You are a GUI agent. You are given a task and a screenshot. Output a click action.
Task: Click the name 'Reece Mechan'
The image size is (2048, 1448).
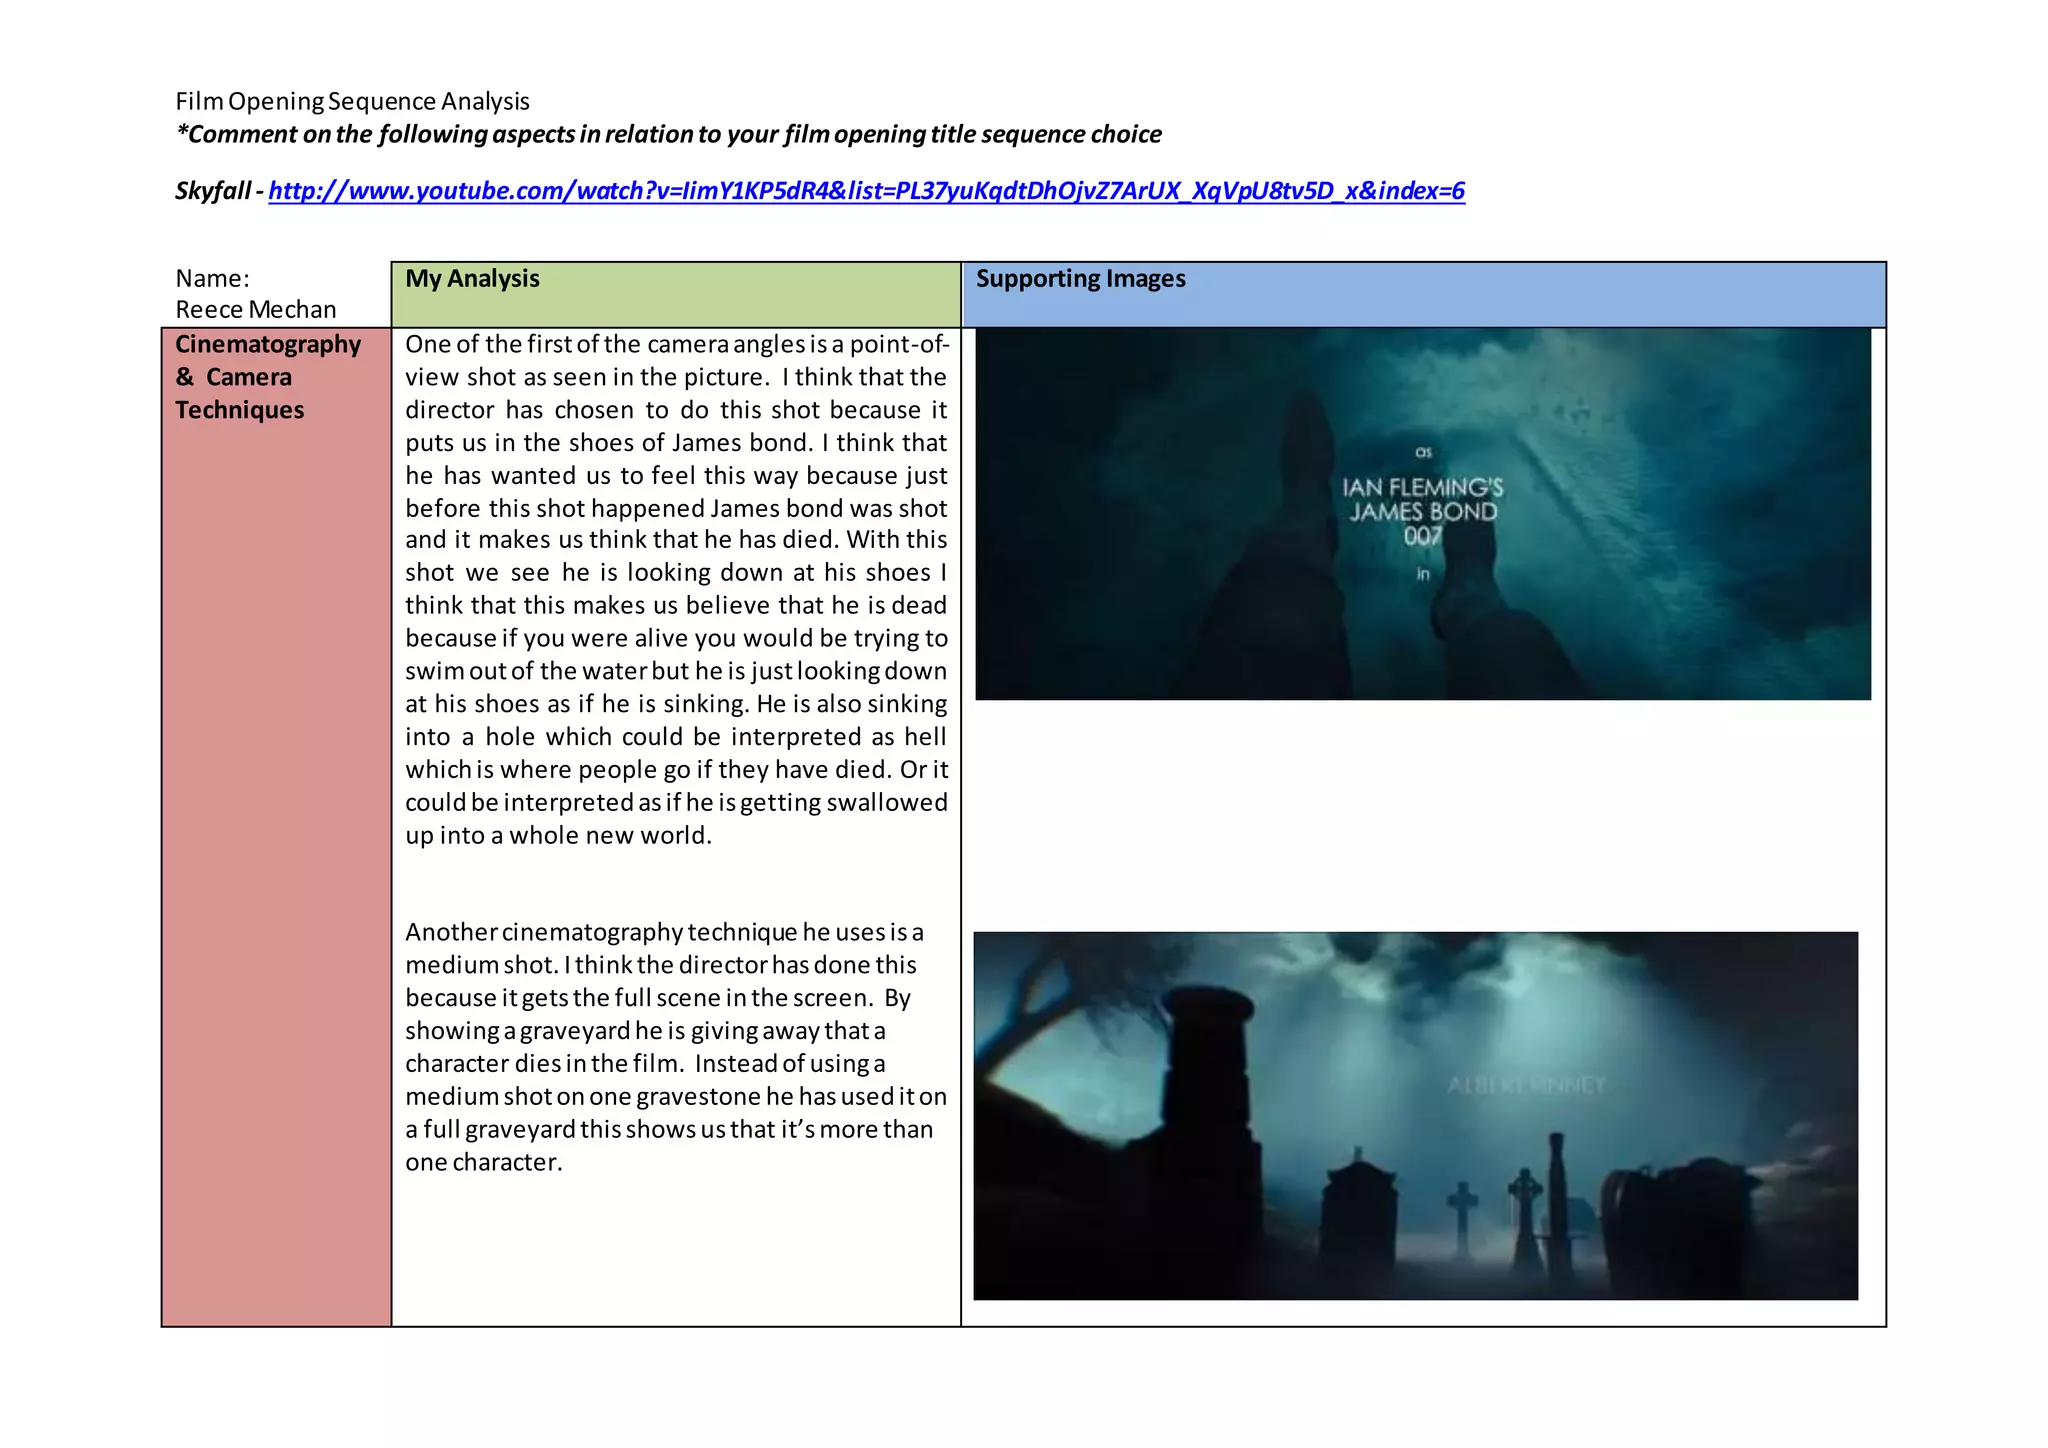click(x=256, y=309)
